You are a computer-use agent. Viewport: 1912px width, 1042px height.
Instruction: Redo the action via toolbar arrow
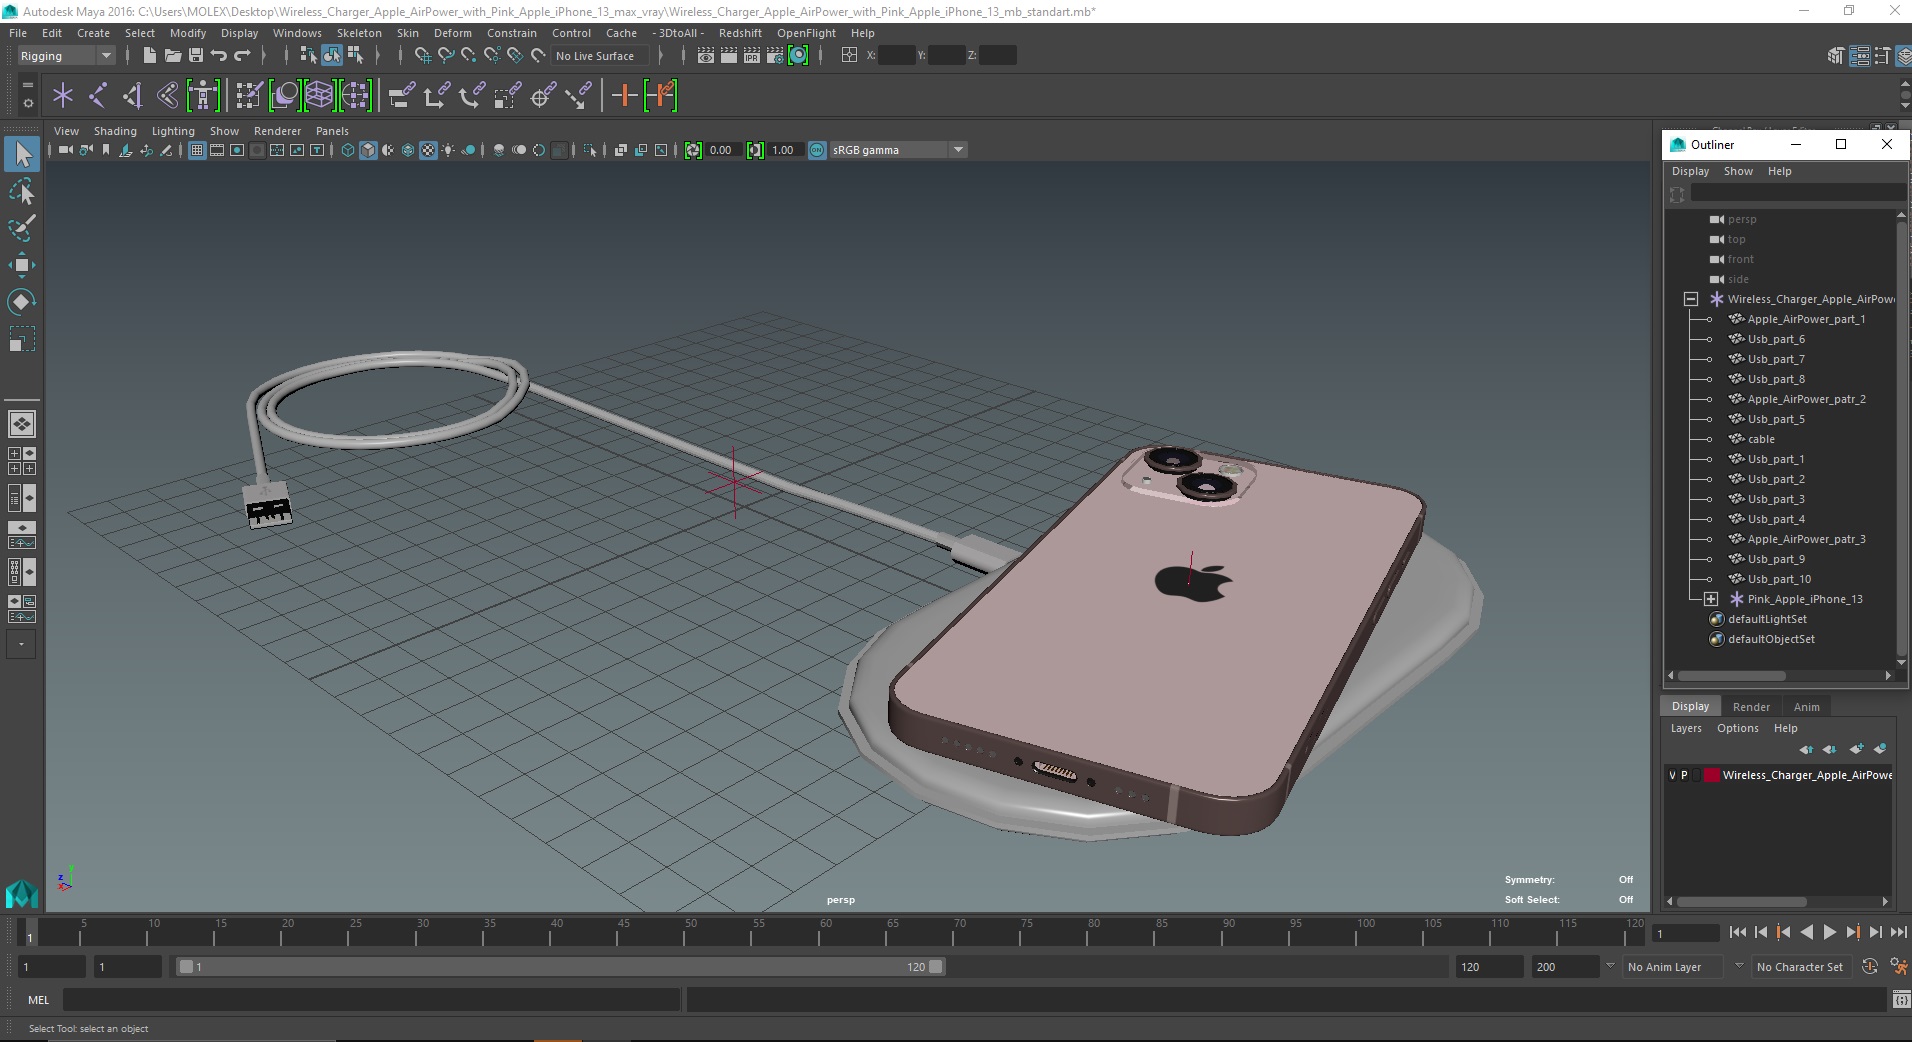tap(242, 56)
